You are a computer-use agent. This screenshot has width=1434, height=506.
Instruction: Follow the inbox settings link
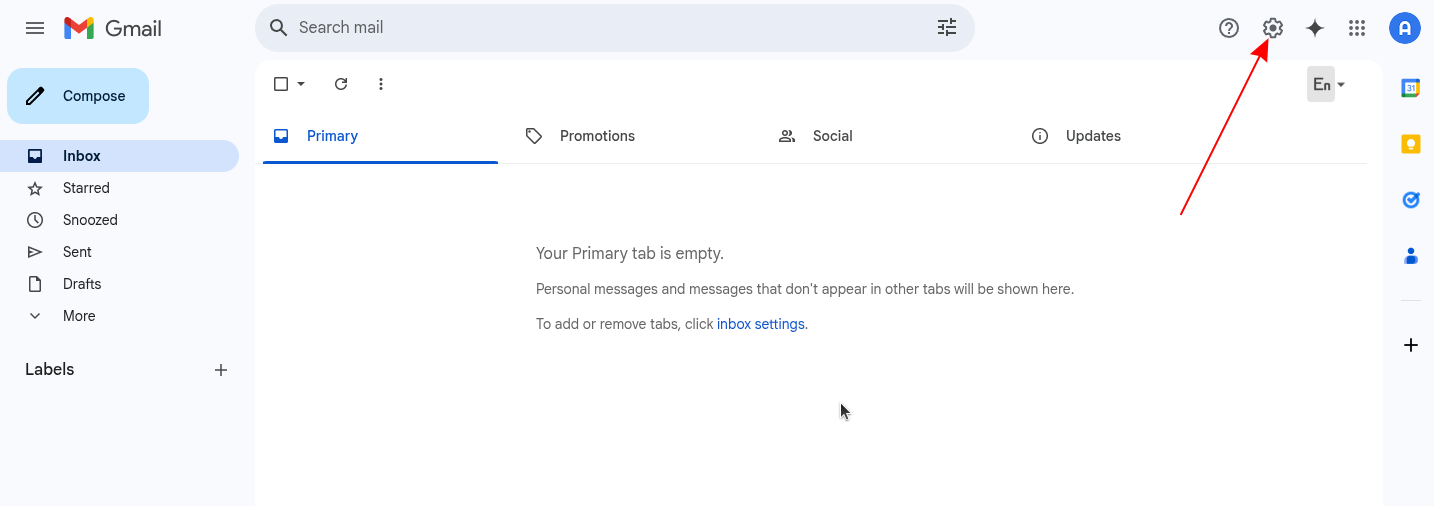761,324
